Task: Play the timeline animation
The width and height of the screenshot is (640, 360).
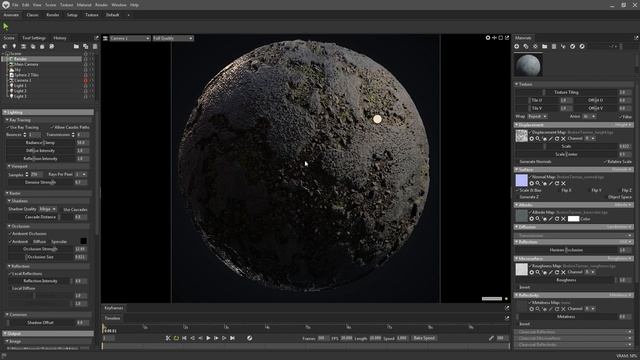Action: pos(208,338)
